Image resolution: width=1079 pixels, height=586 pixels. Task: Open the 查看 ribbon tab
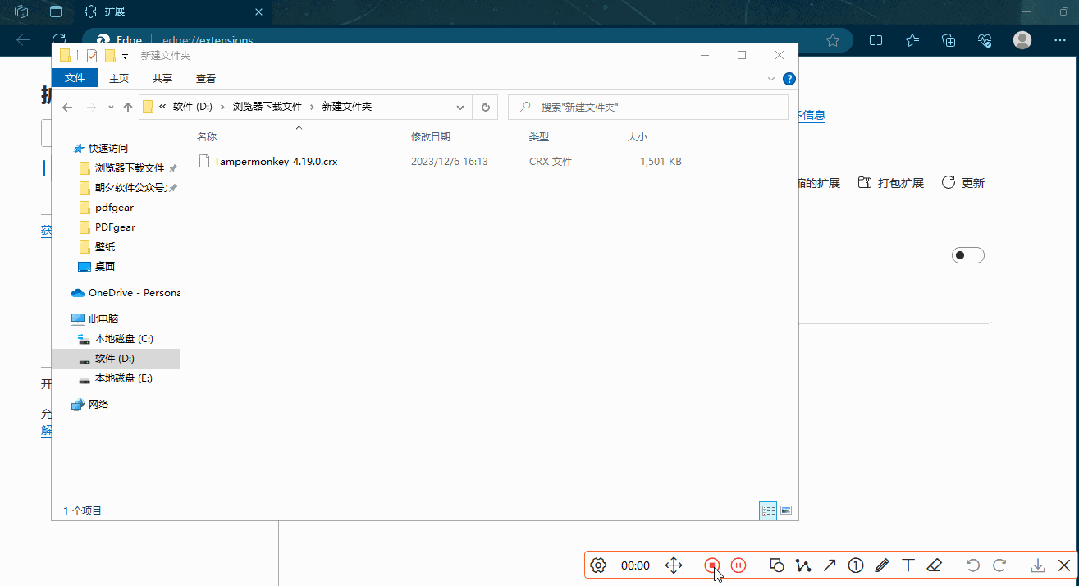click(206, 78)
